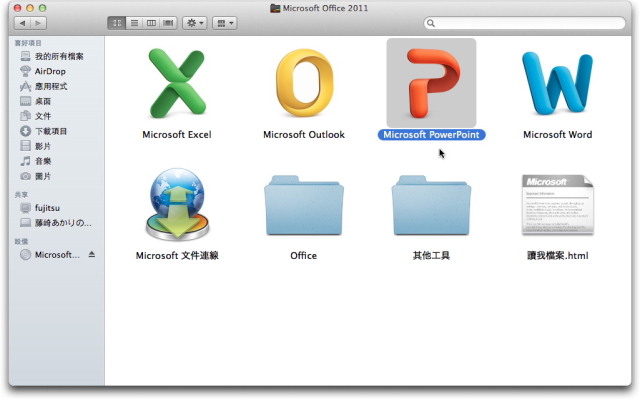Viewport: 640px width, 400px height.
Task: Open the 其他工具 folder
Action: click(x=431, y=205)
